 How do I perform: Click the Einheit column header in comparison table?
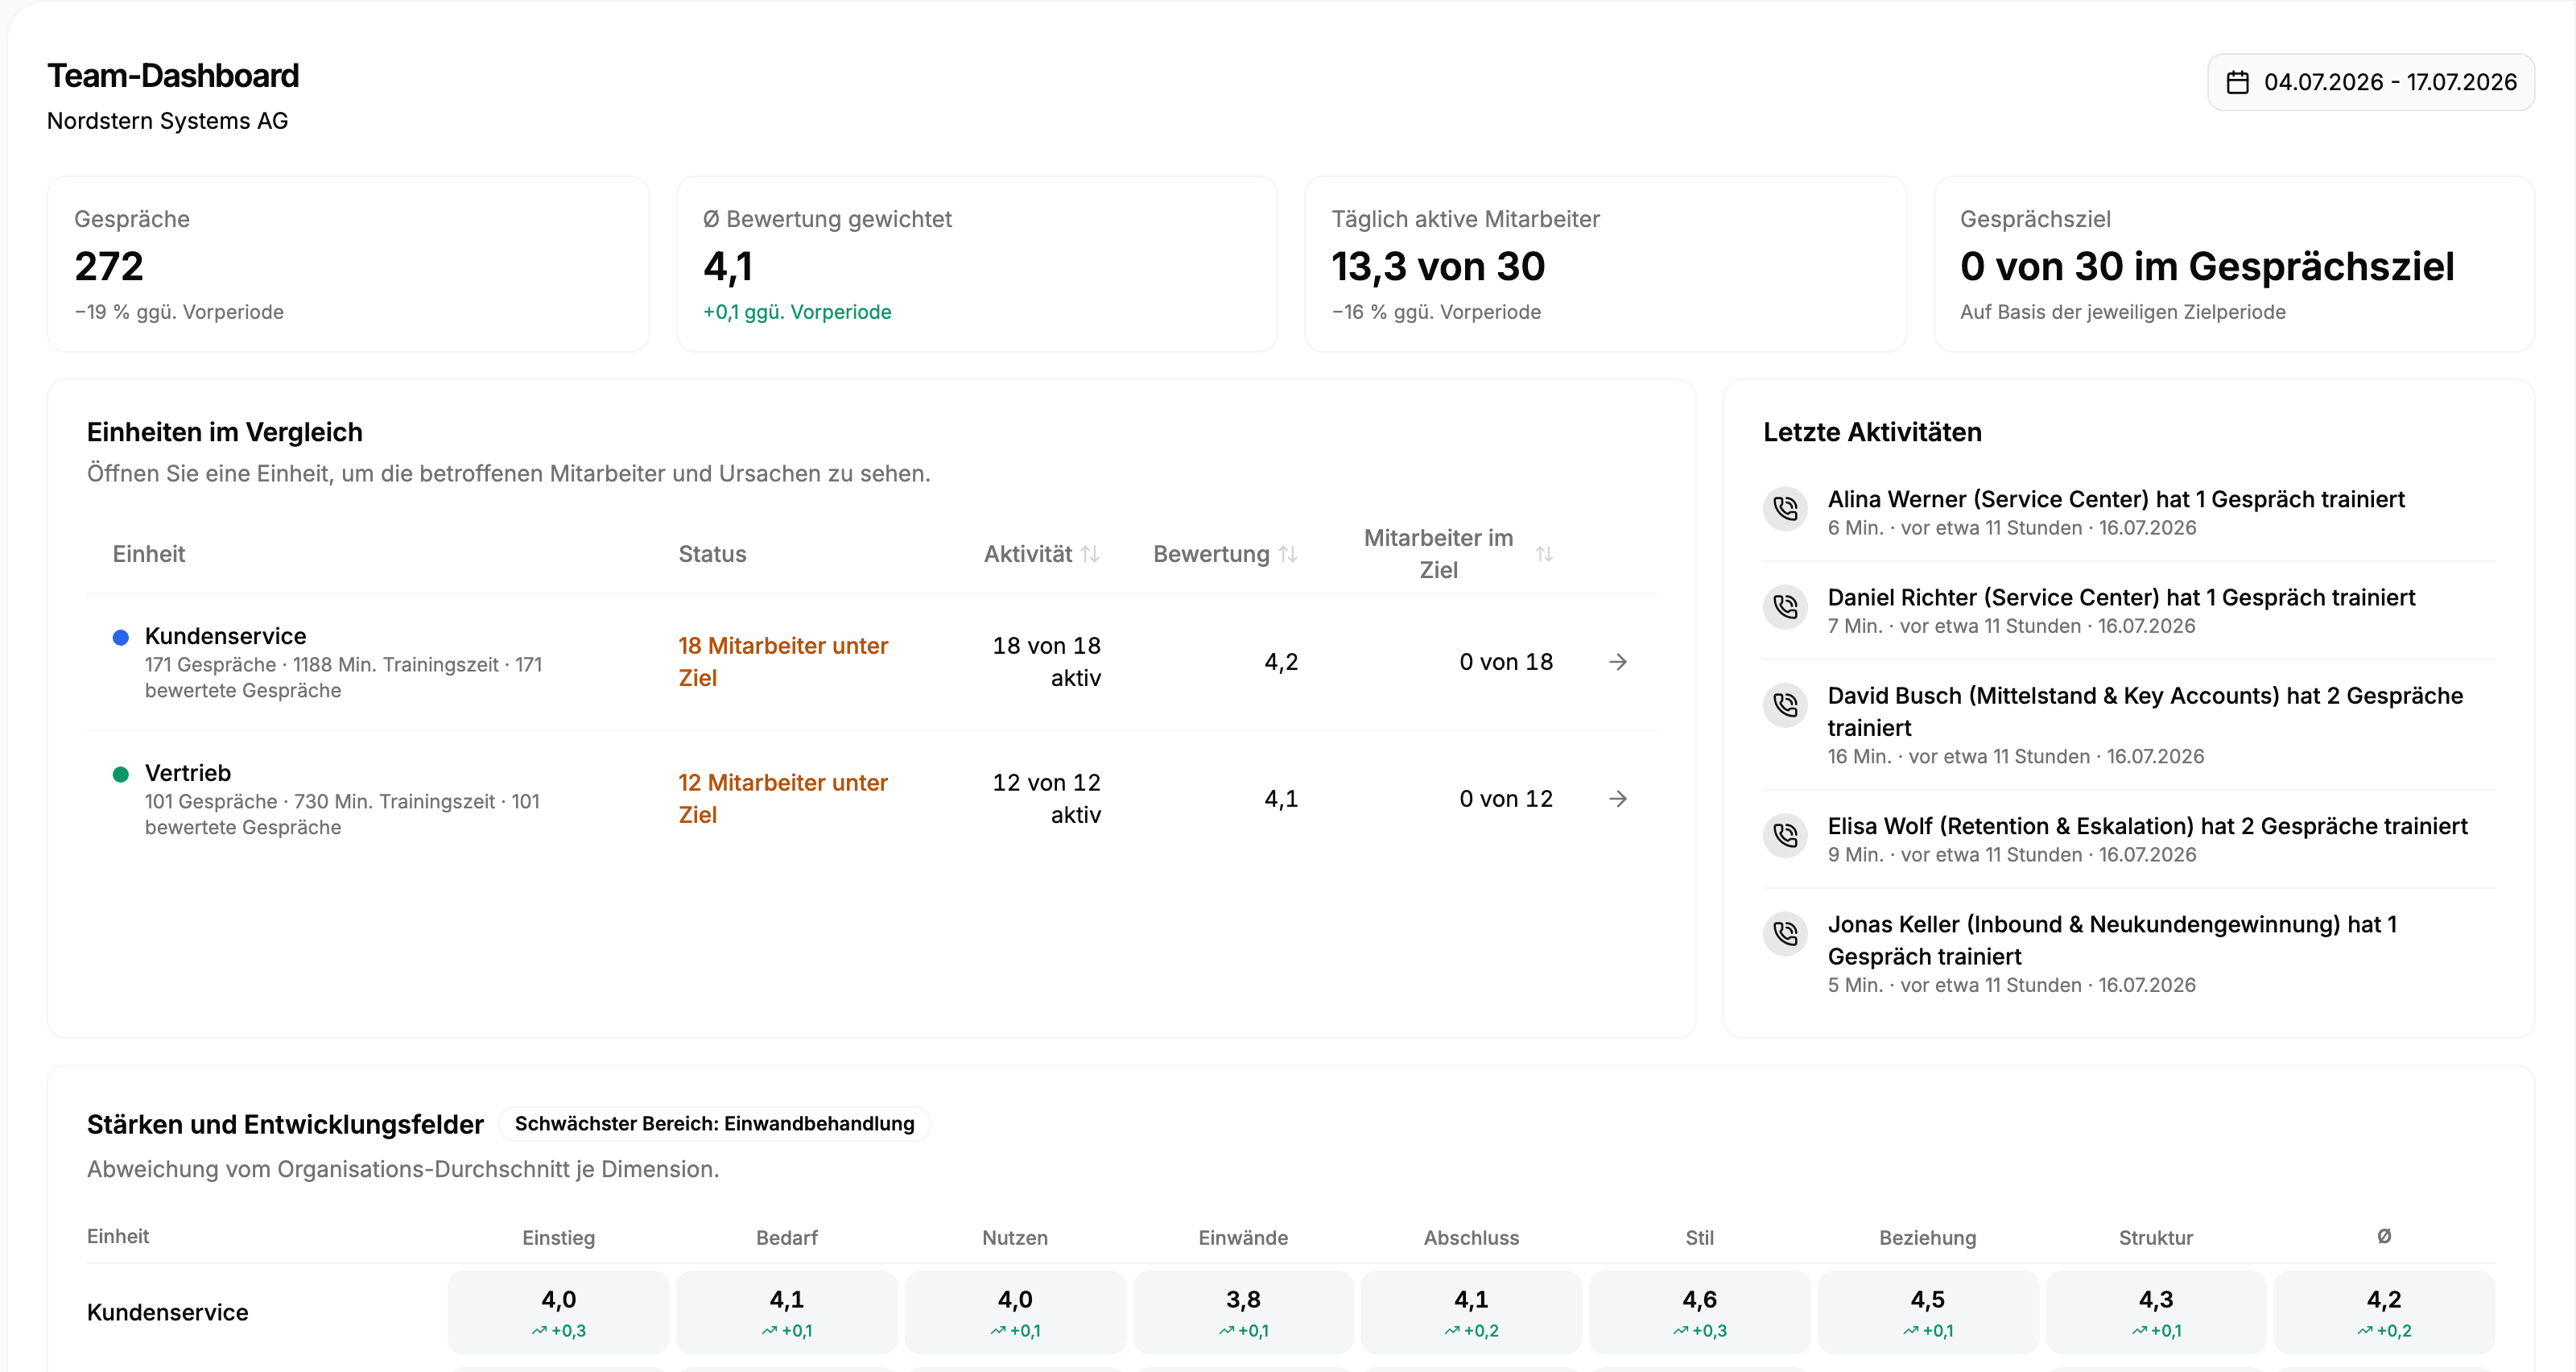tap(149, 554)
